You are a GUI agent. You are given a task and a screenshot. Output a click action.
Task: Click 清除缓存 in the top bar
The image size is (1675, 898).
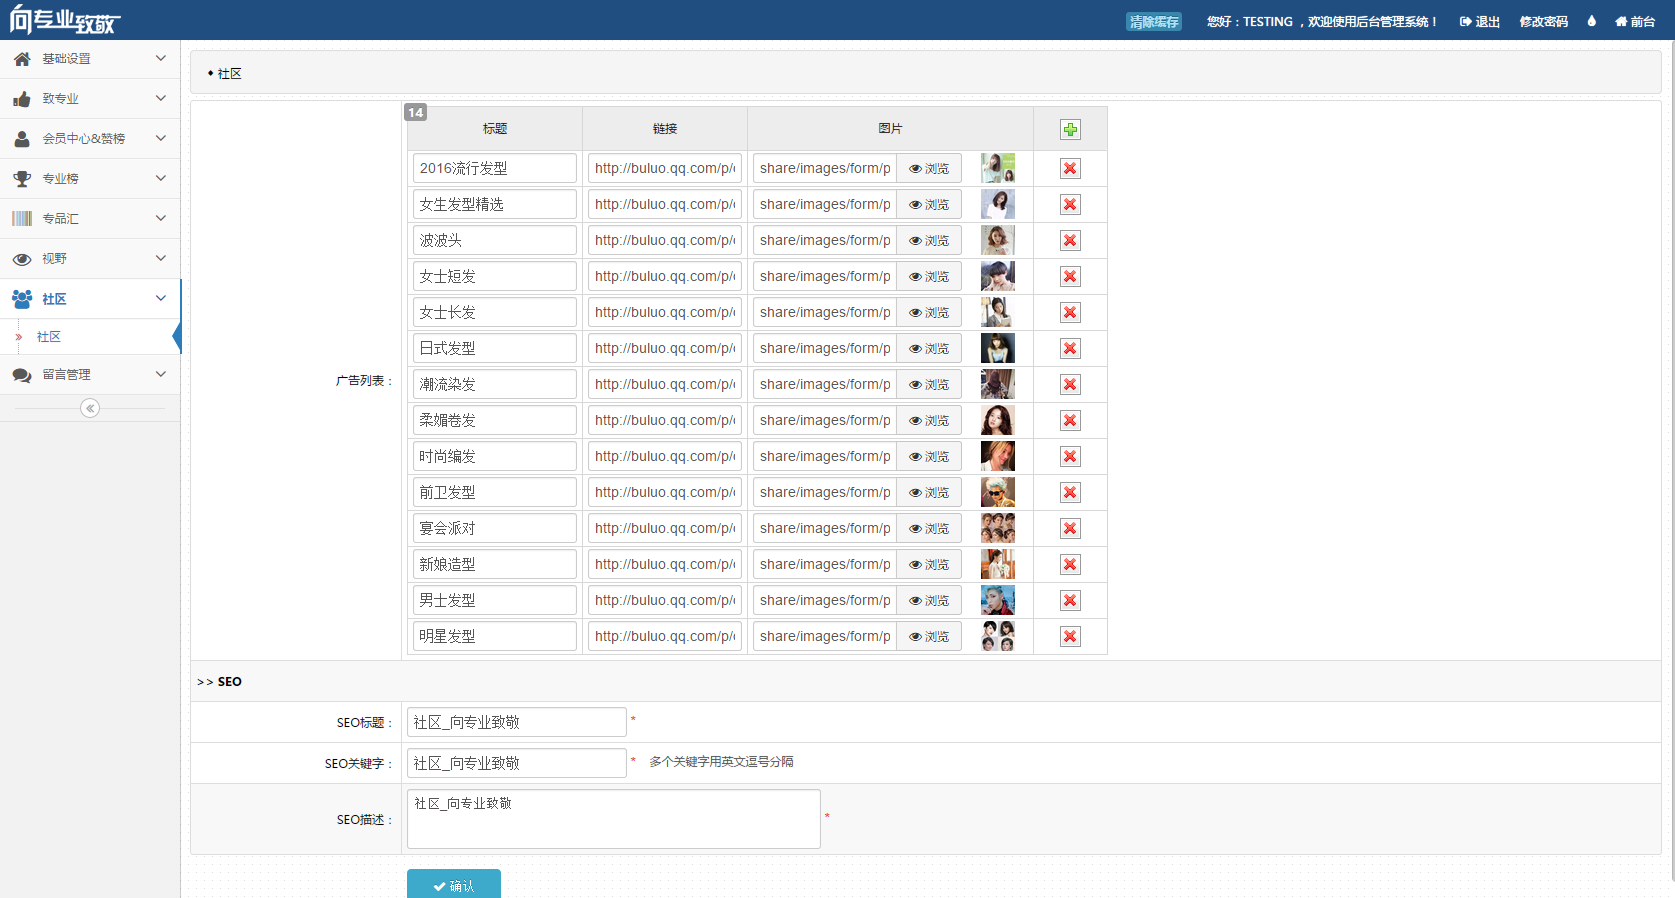coord(1153,22)
